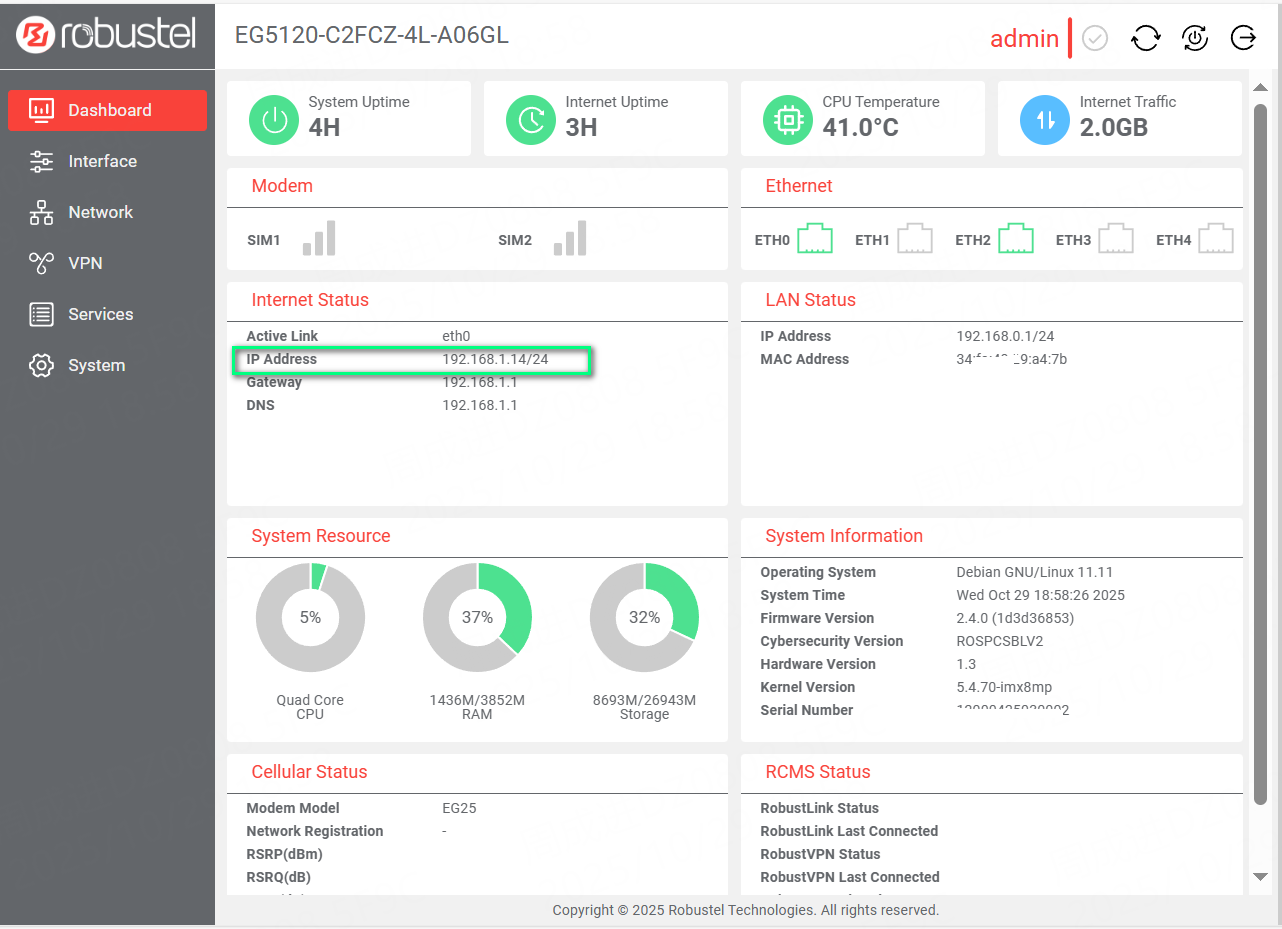Viewport: 1282px width, 929px height.
Task: Click the refresh arrows icon in header
Action: coord(1145,38)
